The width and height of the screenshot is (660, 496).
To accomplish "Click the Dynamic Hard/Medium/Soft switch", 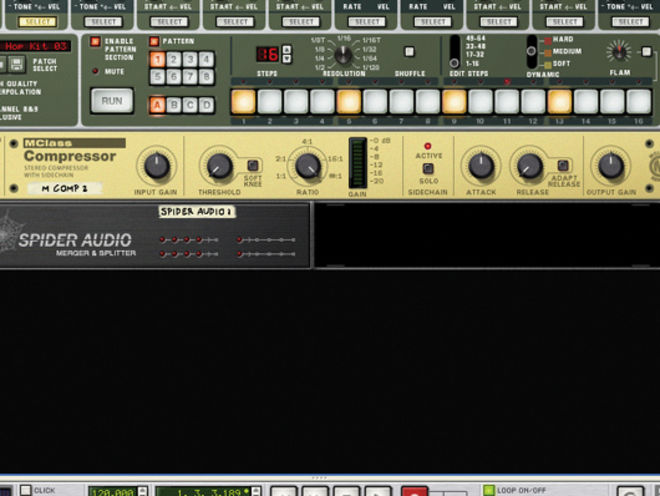I will pos(532,52).
